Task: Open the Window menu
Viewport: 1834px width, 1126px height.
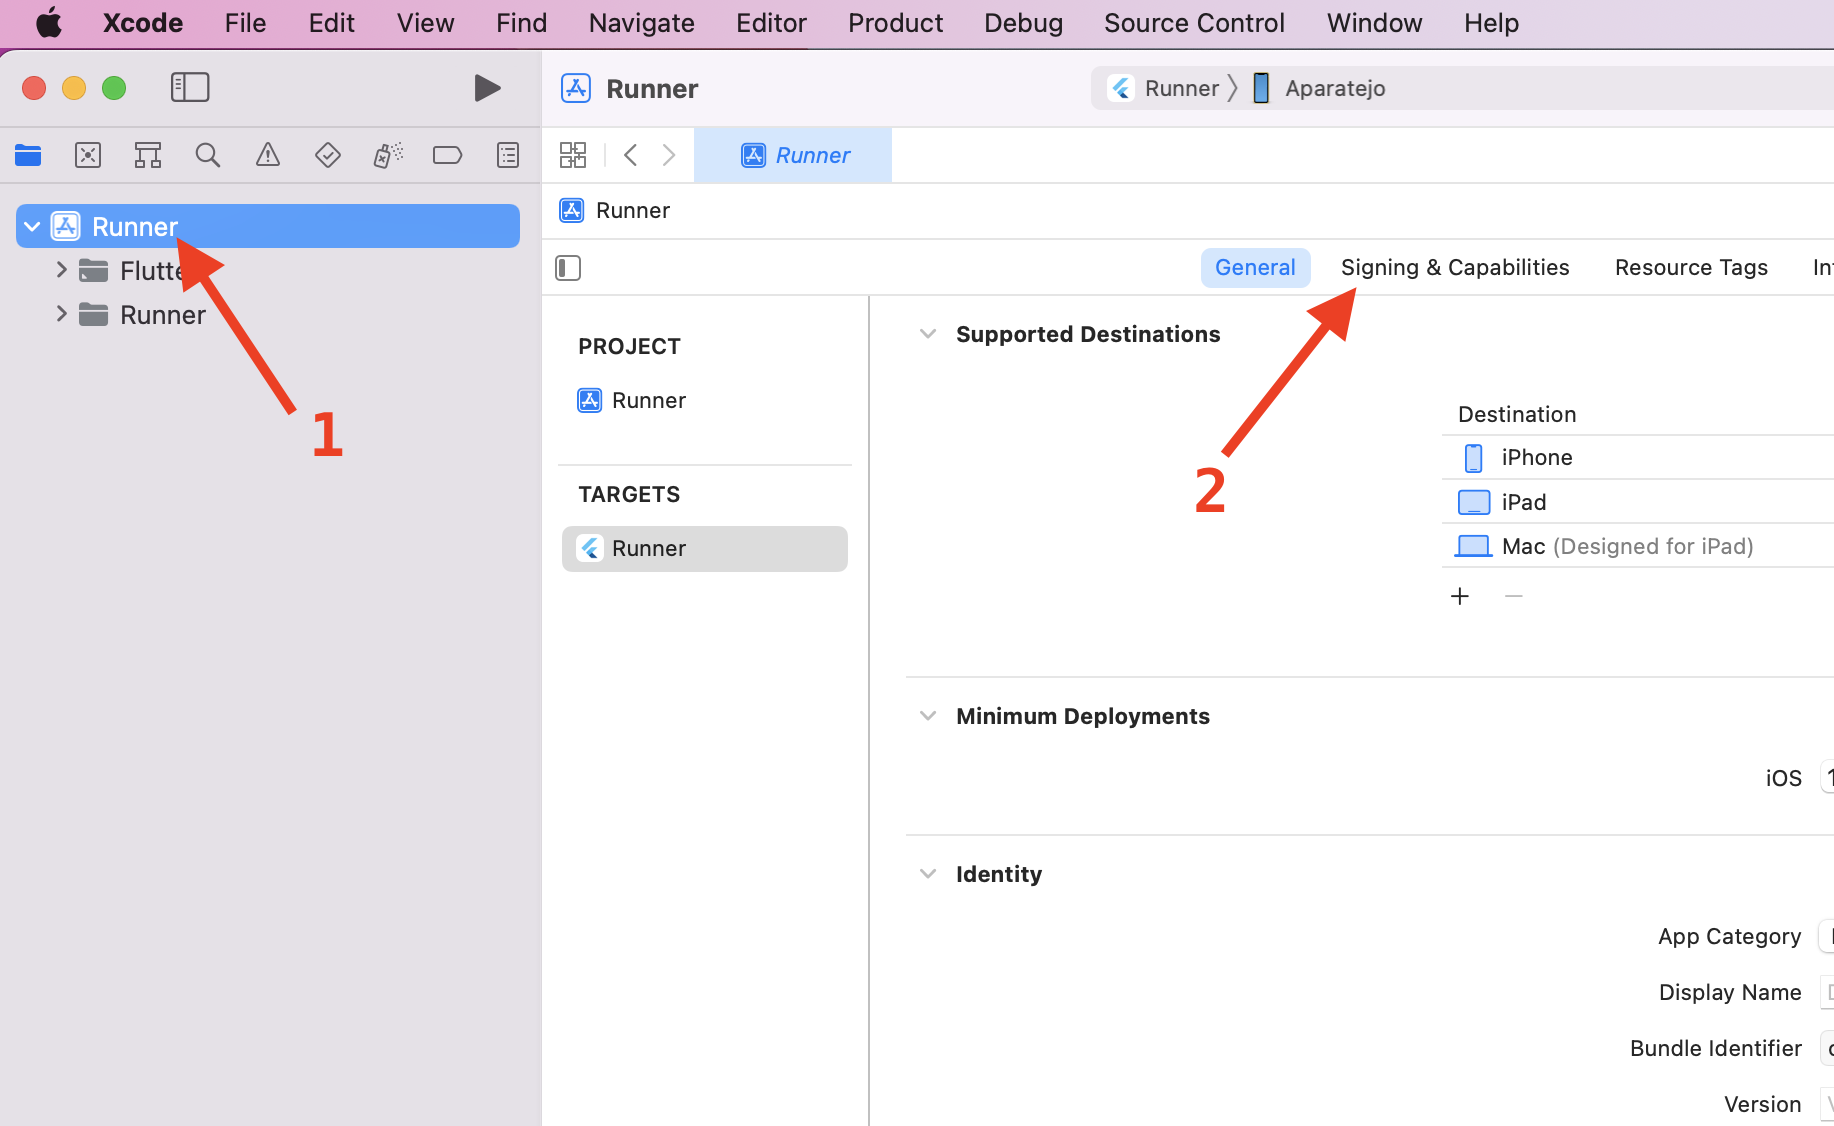Action: coord(1374,22)
